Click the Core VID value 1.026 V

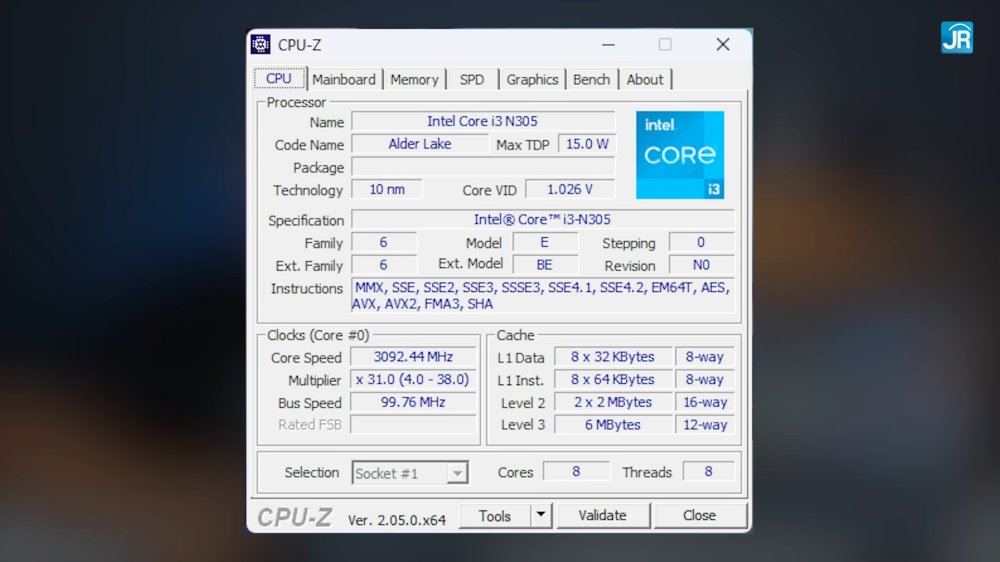(570, 189)
